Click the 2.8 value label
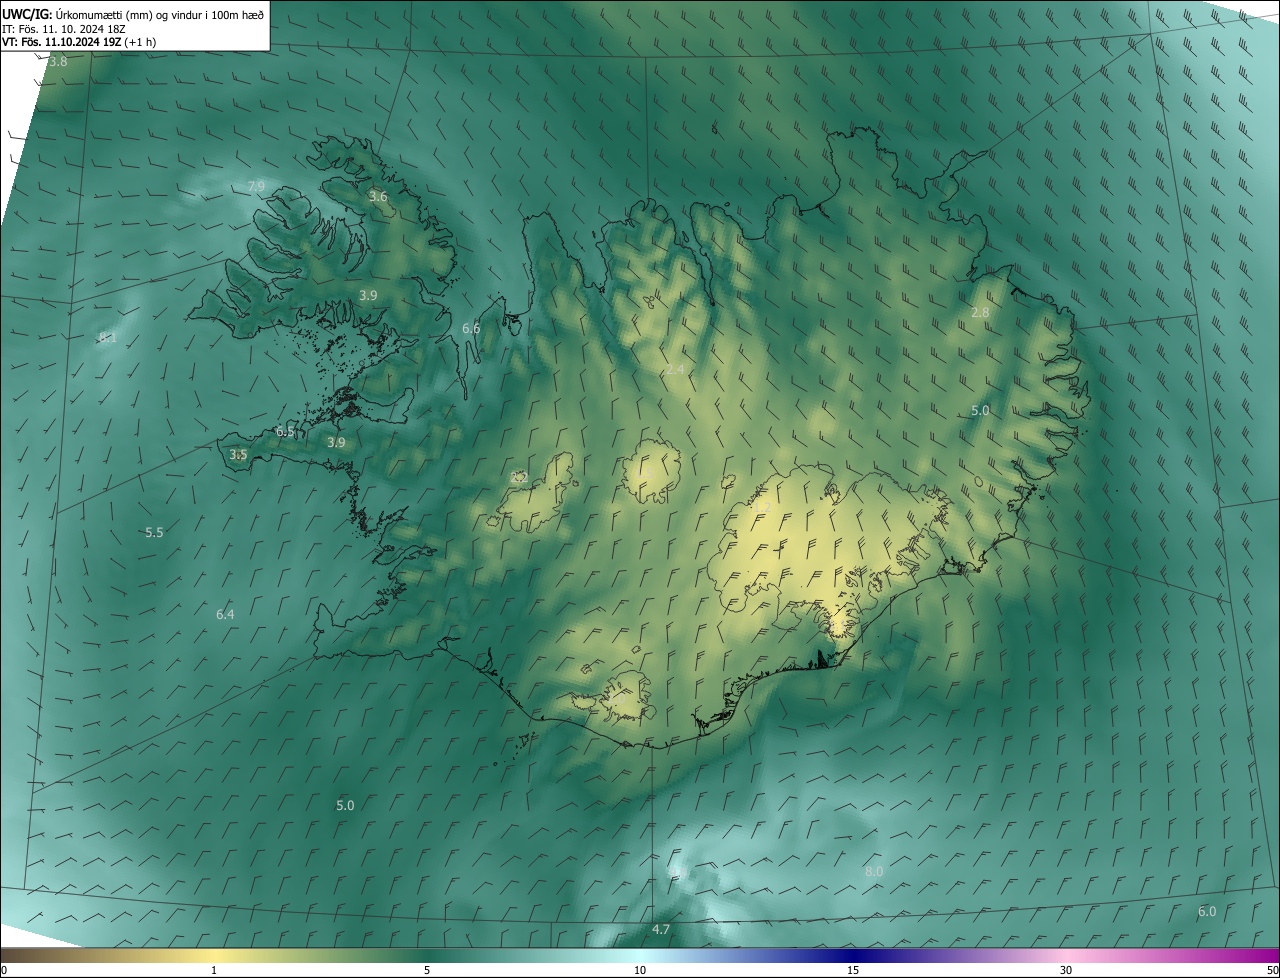Viewport: 1280px width, 978px height. (980, 313)
